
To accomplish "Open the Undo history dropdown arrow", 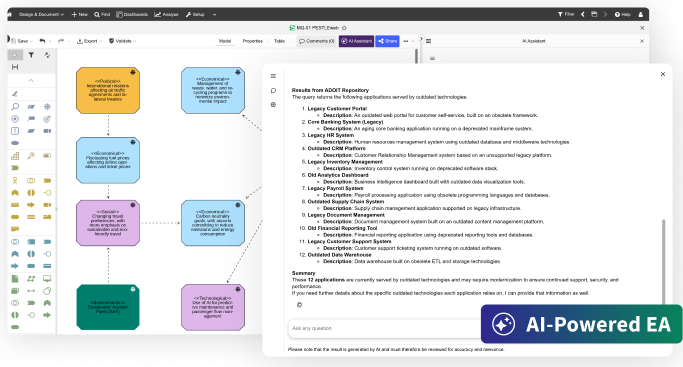I will 50,41.
